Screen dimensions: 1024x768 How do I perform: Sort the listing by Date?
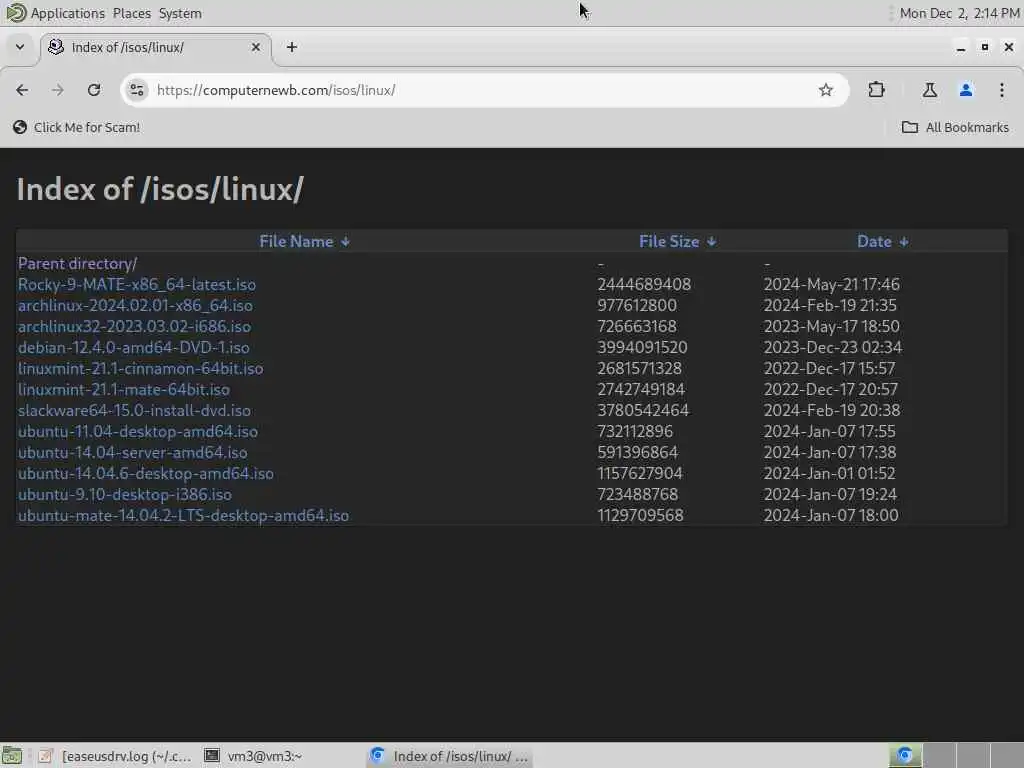point(882,242)
